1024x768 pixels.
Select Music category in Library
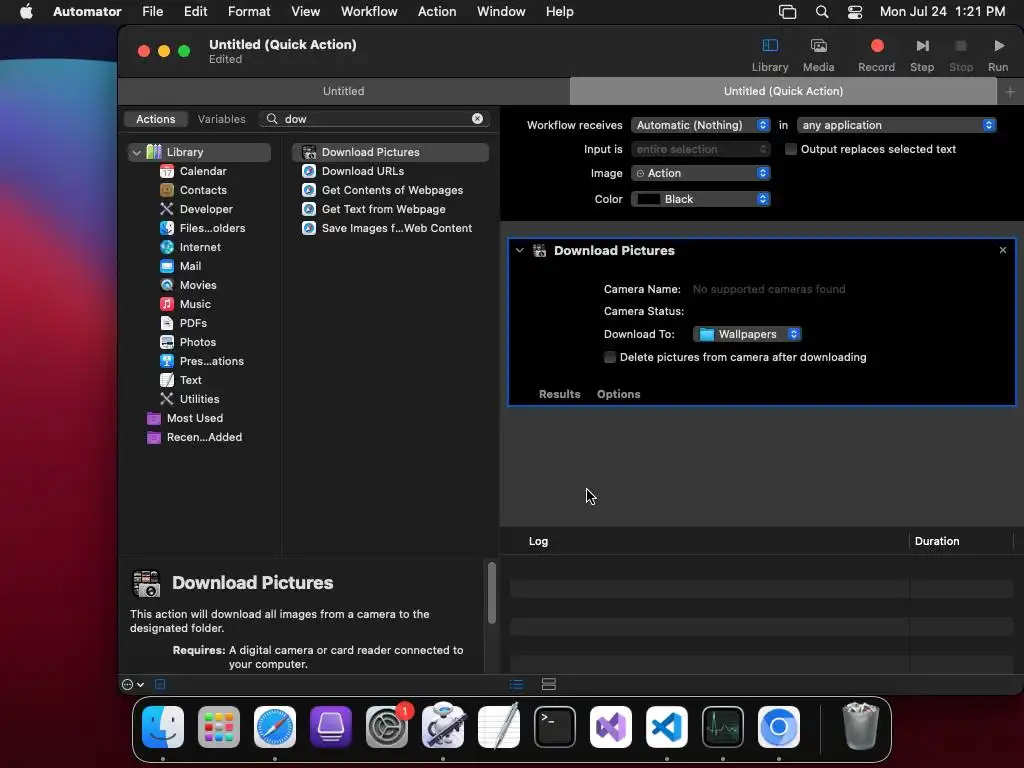tap(195, 304)
